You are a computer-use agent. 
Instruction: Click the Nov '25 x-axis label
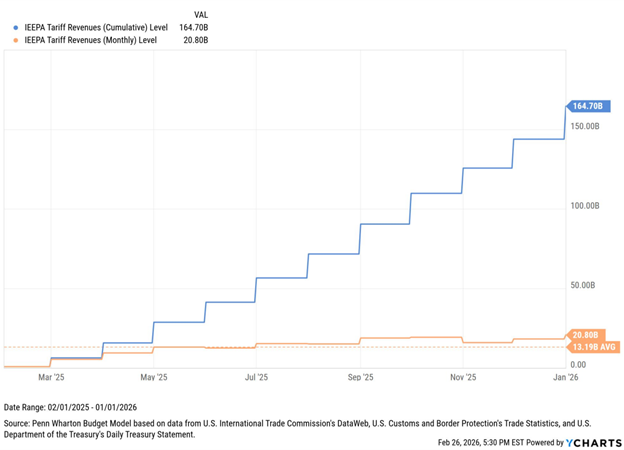[x=463, y=378]
